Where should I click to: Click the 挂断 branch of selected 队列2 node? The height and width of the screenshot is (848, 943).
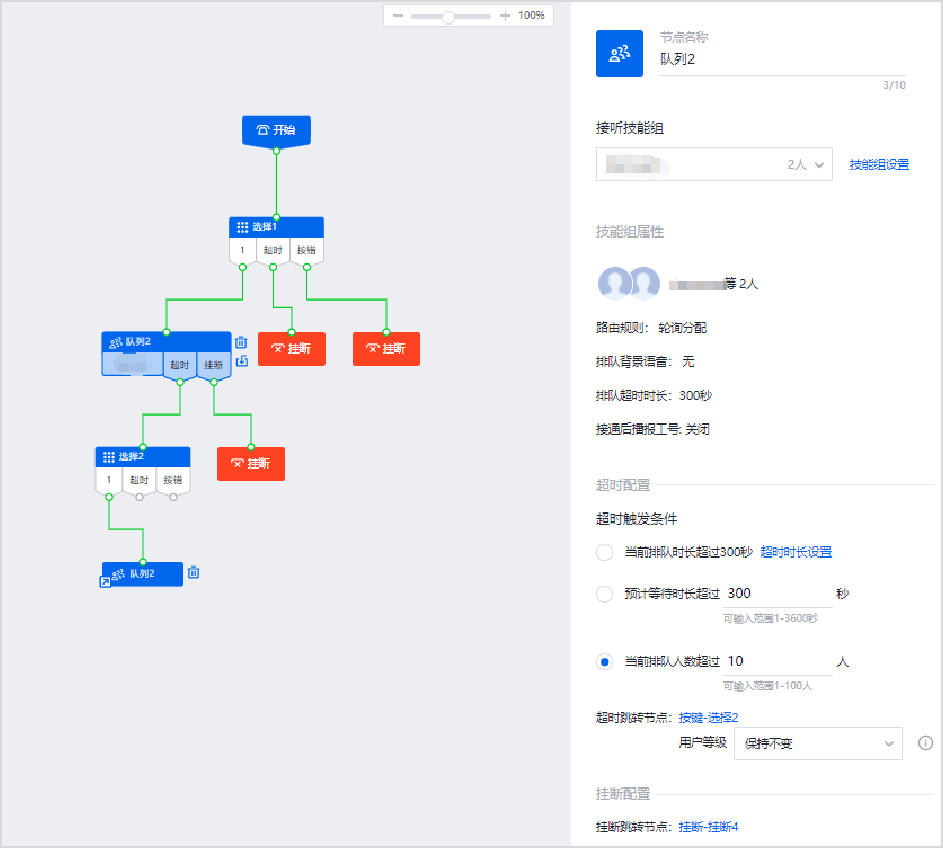tap(214, 365)
